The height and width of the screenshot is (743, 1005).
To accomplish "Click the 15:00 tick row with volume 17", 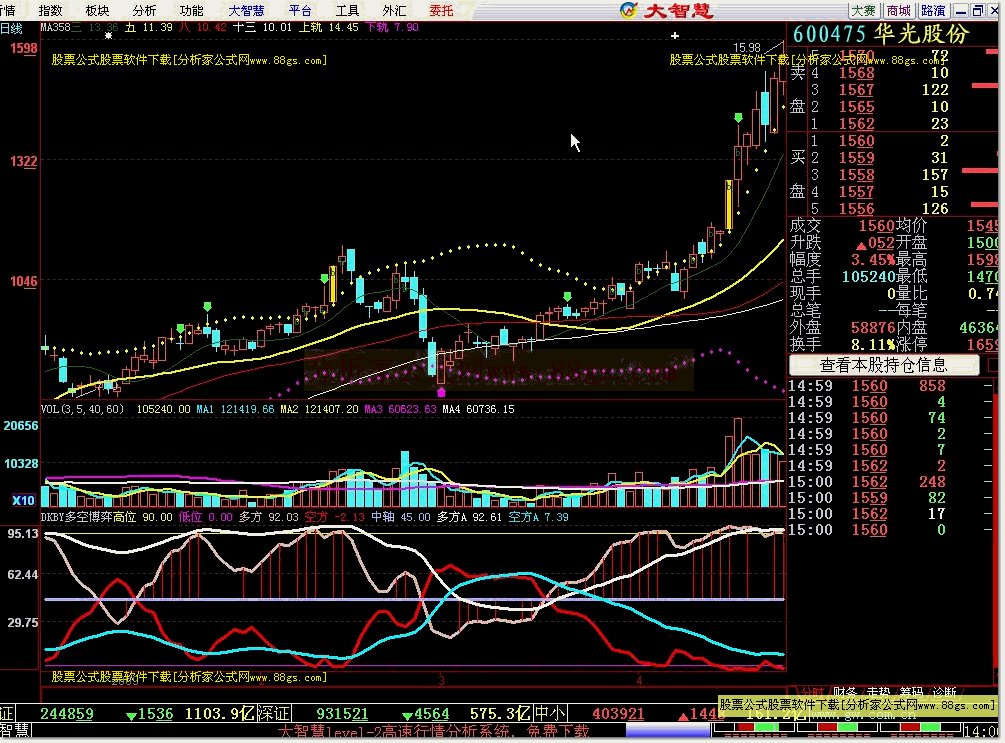I will 890,514.
